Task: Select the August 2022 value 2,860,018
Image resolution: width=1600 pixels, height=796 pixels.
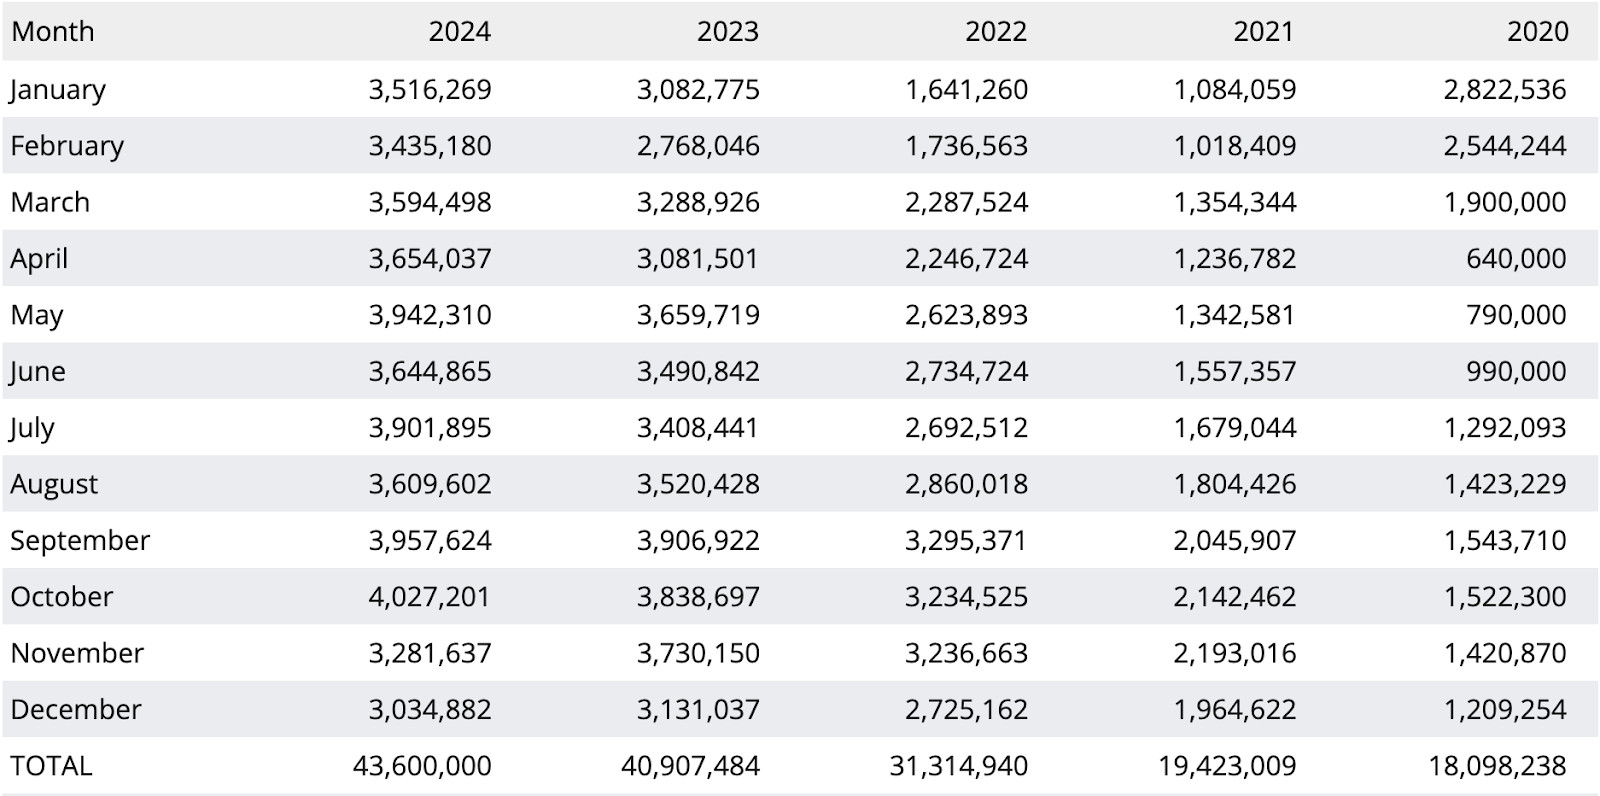Action: point(966,484)
